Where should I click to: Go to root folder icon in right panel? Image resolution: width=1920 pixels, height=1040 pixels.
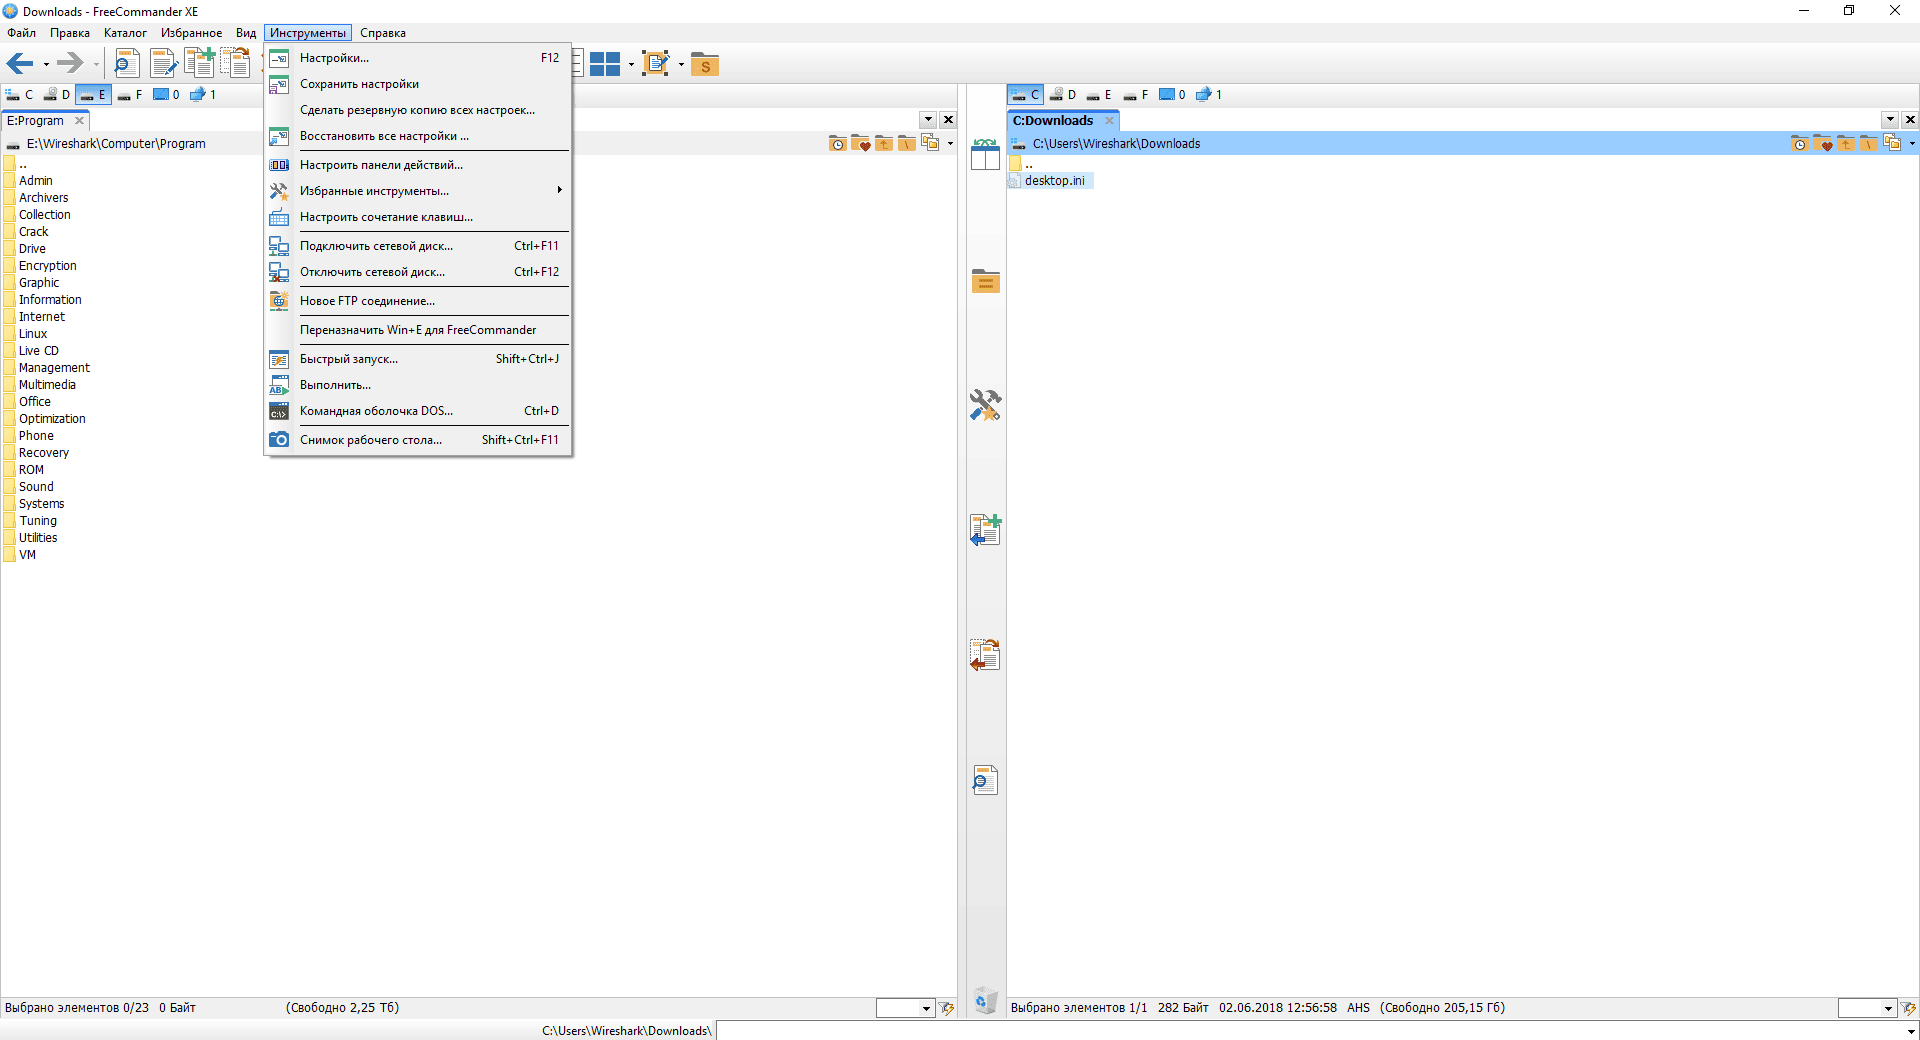[x=1868, y=144]
